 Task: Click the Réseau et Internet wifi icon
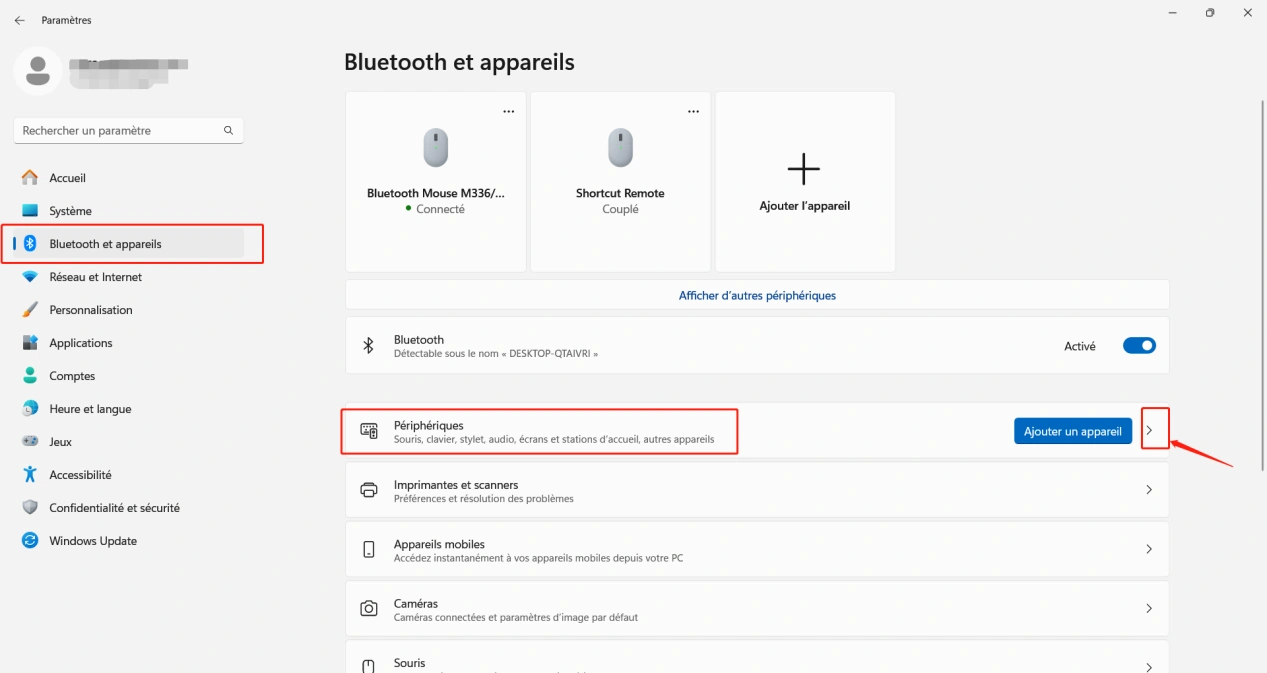(30, 277)
